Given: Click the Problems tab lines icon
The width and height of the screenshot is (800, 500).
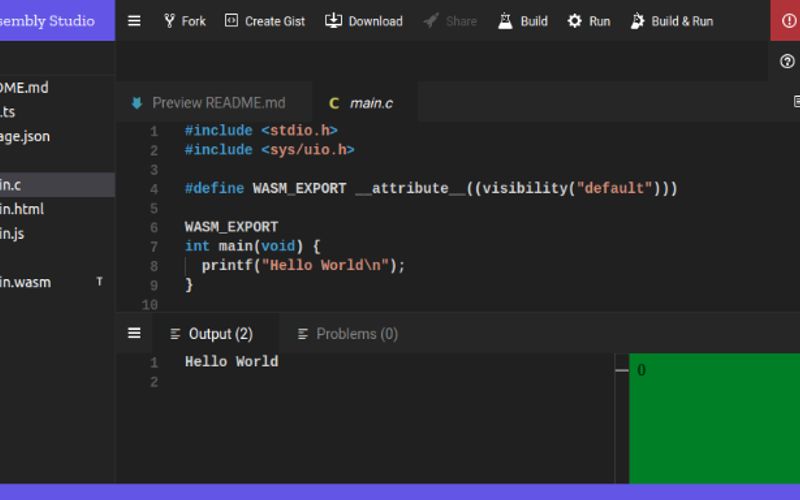Looking at the screenshot, I should (x=303, y=334).
